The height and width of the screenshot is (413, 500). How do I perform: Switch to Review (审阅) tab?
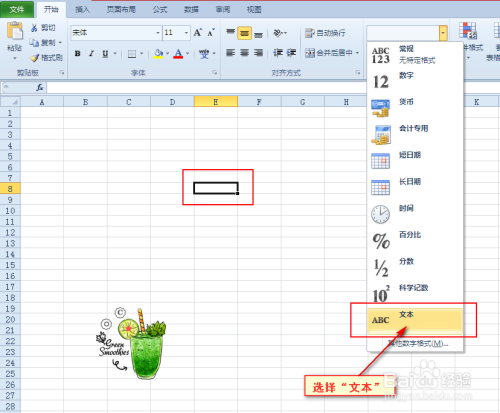coord(223,9)
